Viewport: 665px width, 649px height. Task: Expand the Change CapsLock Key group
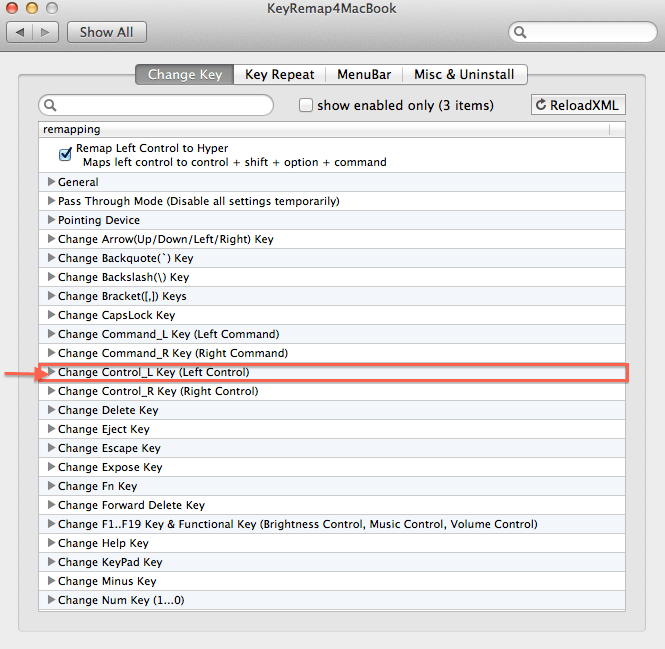(50, 315)
